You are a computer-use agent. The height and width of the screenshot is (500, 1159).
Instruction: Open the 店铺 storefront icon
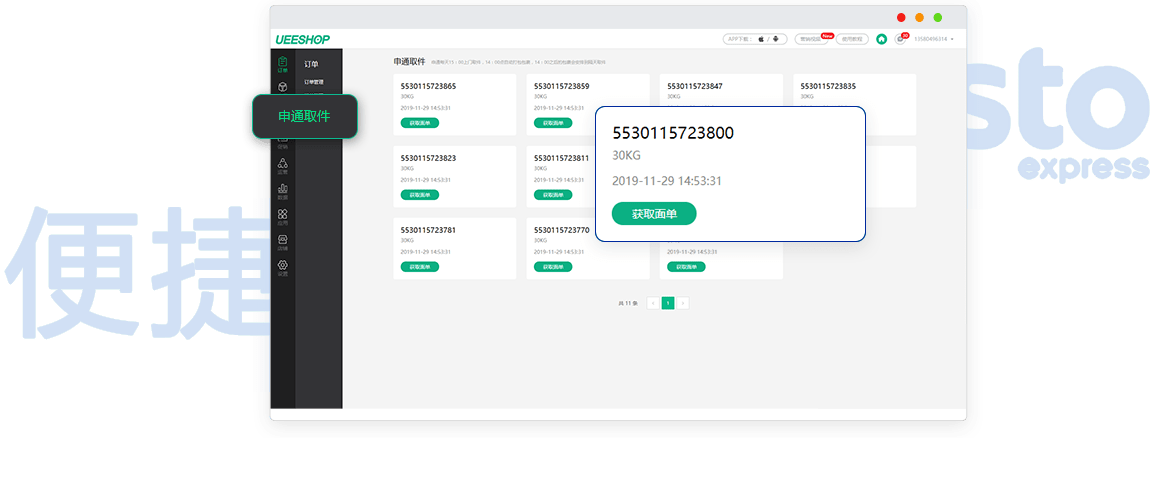(x=282, y=243)
